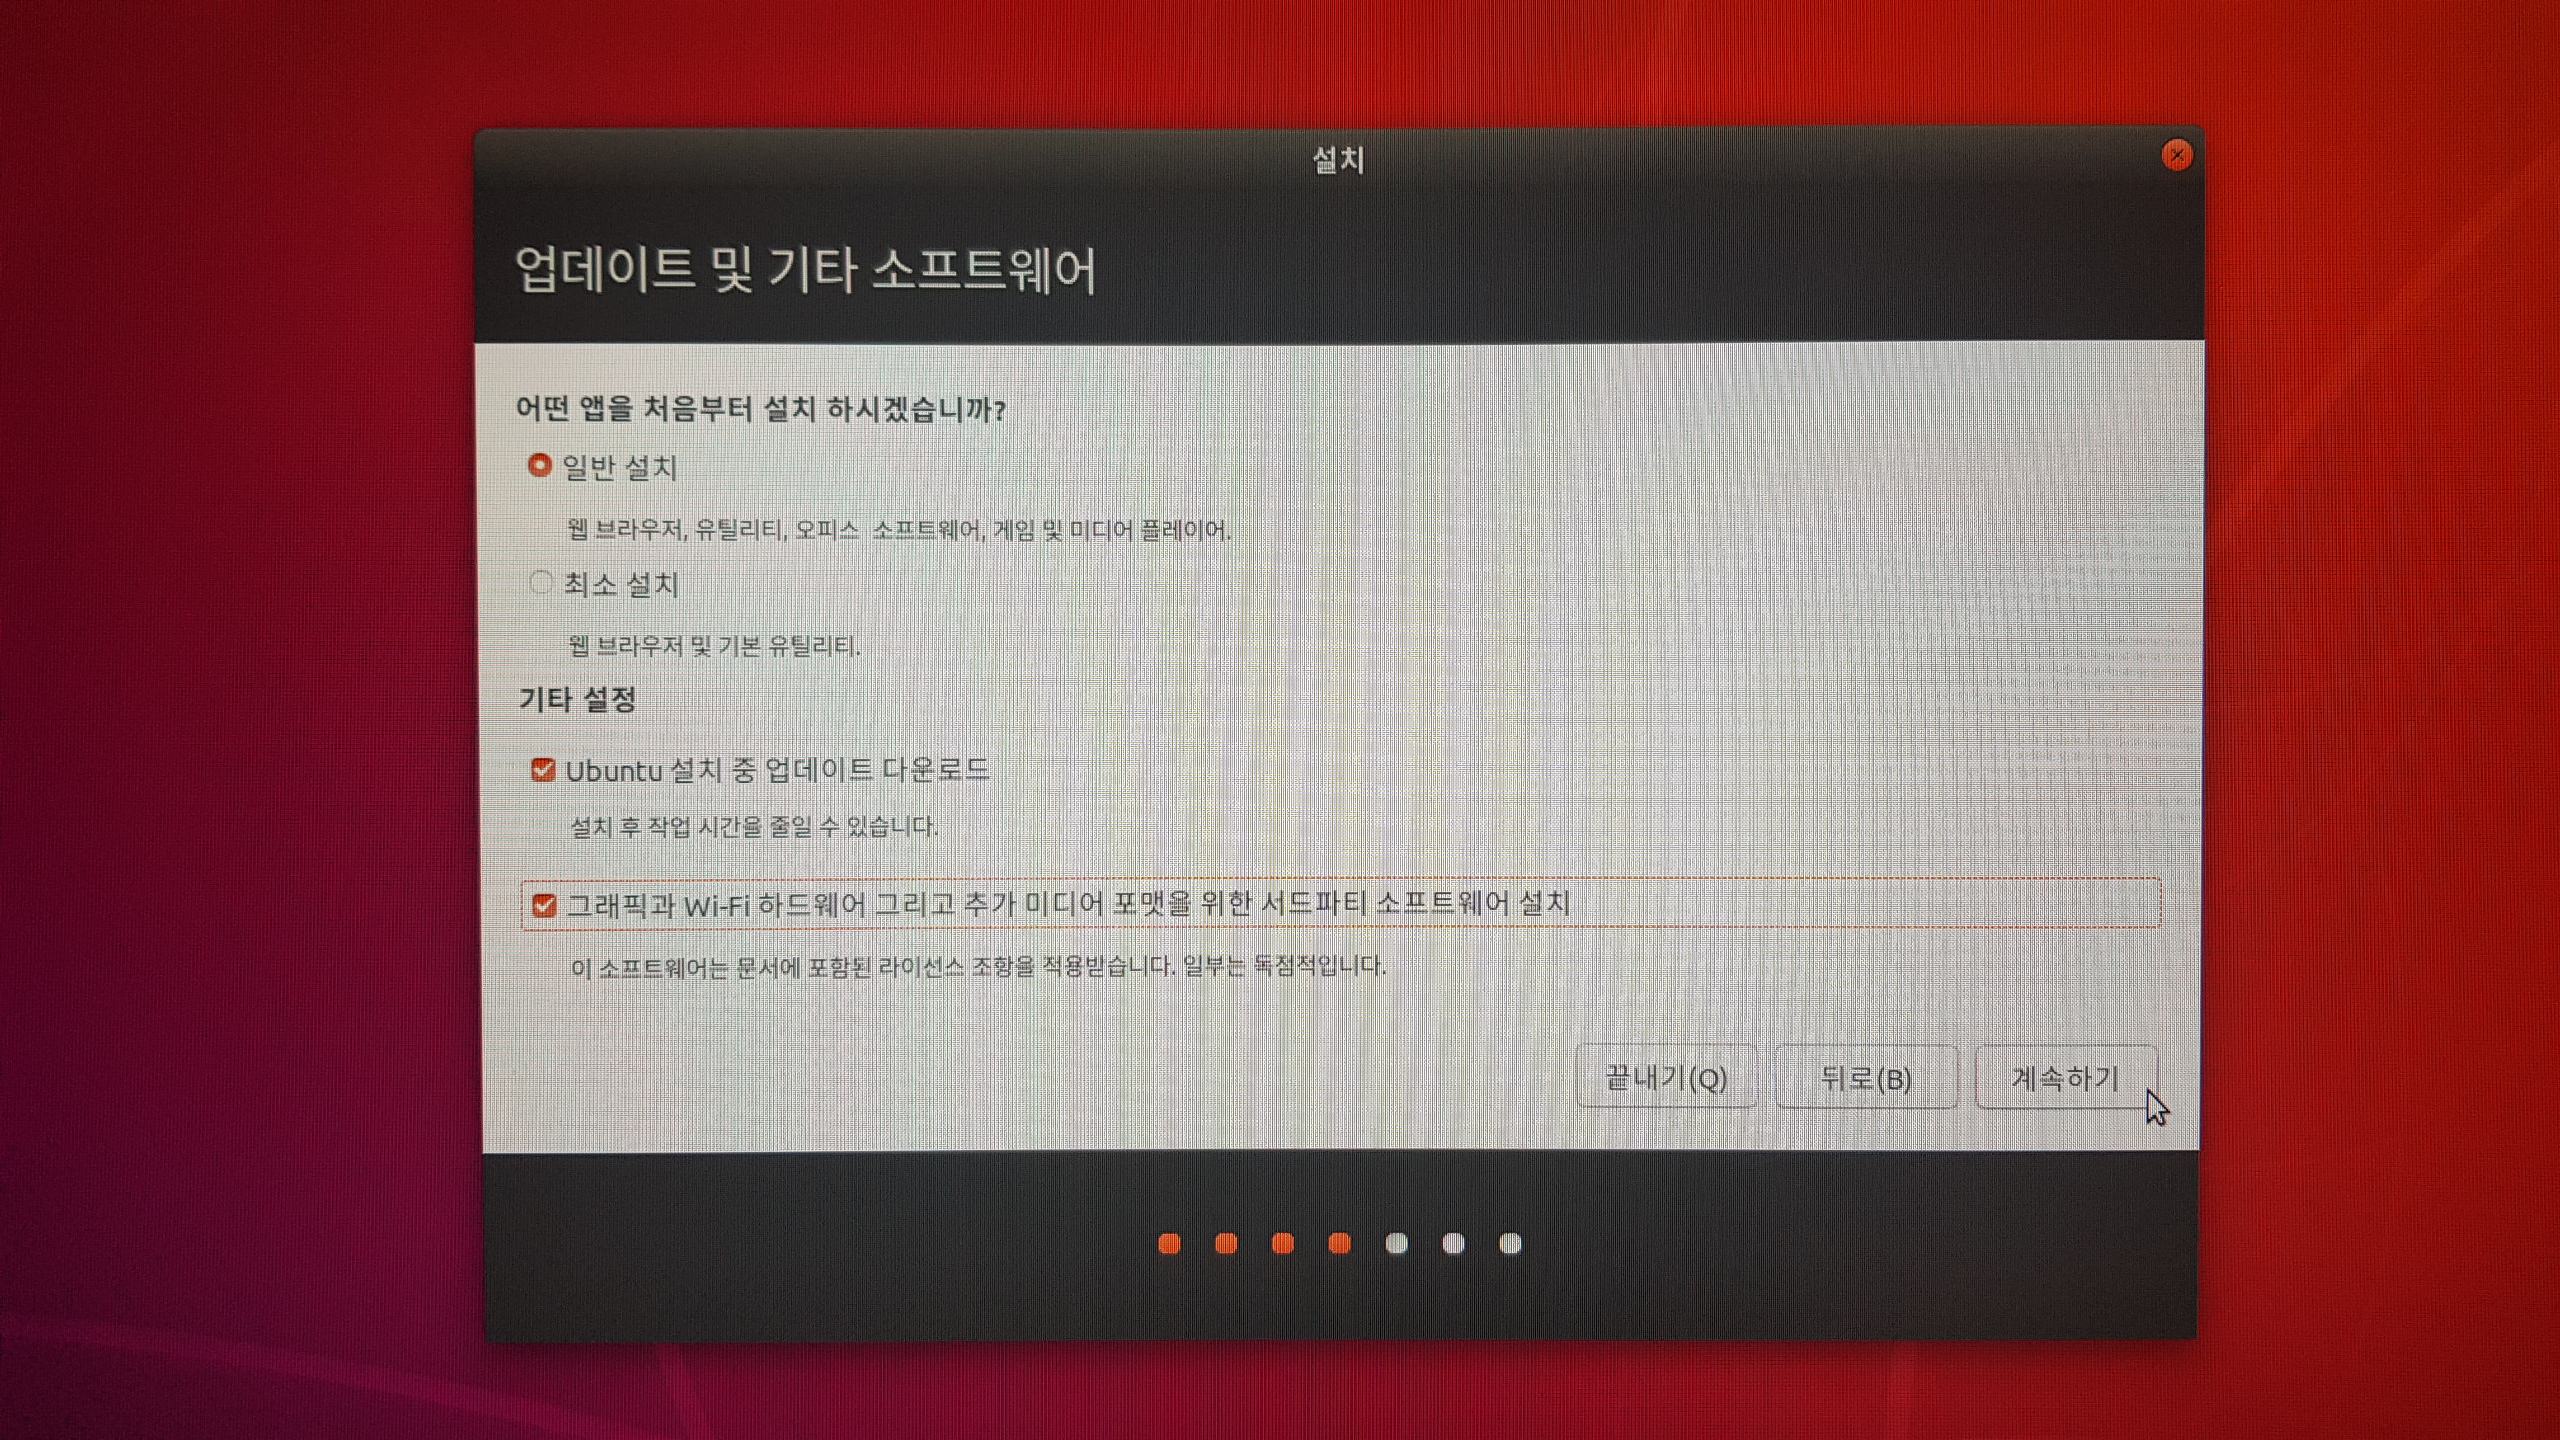Click the sixth progress dot
The height and width of the screenshot is (1440, 2560).
coord(1454,1243)
